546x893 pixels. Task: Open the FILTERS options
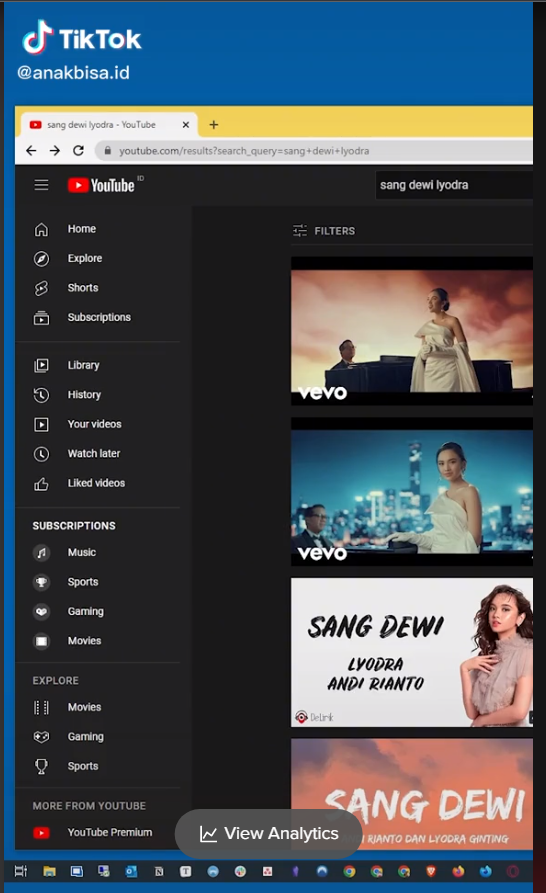pyautogui.click(x=323, y=231)
